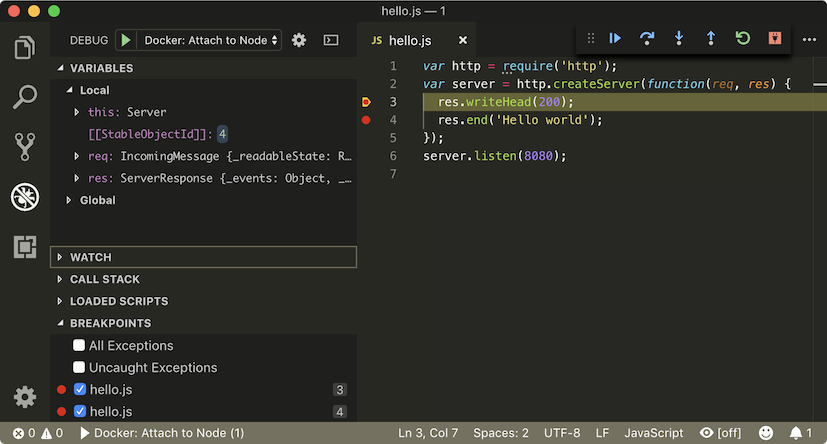
Task: Place cursor on res.end('Hello world') line
Action: 520,120
